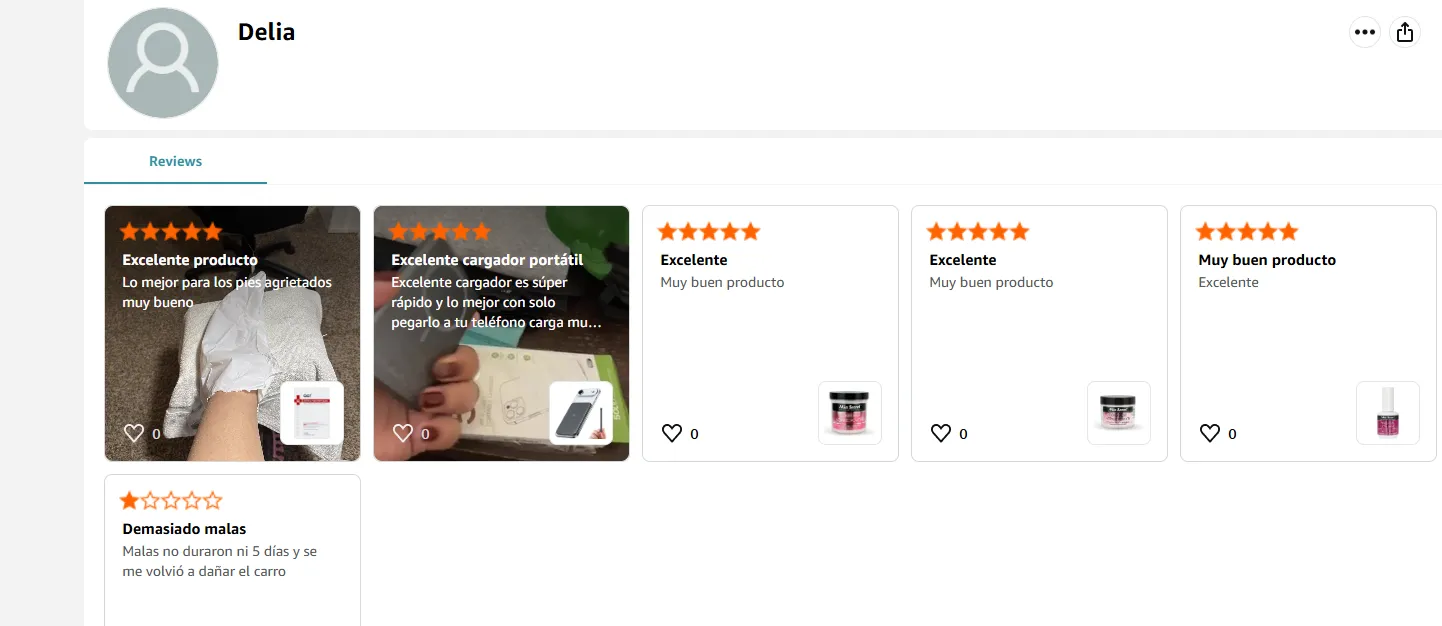The height and width of the screenshot is (626, 1442).
Task: Open the foot mask product thumbnail
Action: [312, 413]
